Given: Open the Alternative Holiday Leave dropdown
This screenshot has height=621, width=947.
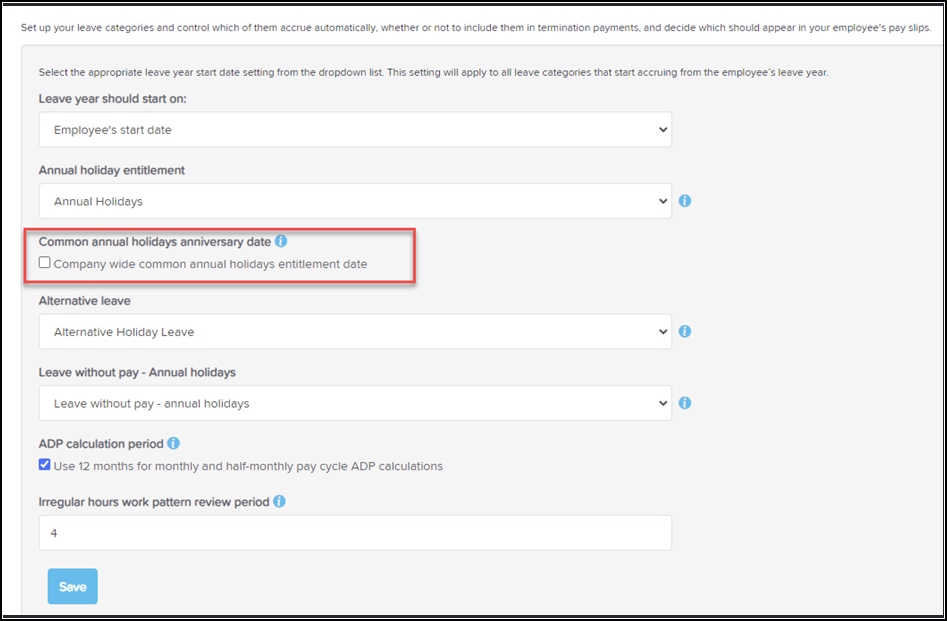Looking at the screenshot, I should 355,332.
